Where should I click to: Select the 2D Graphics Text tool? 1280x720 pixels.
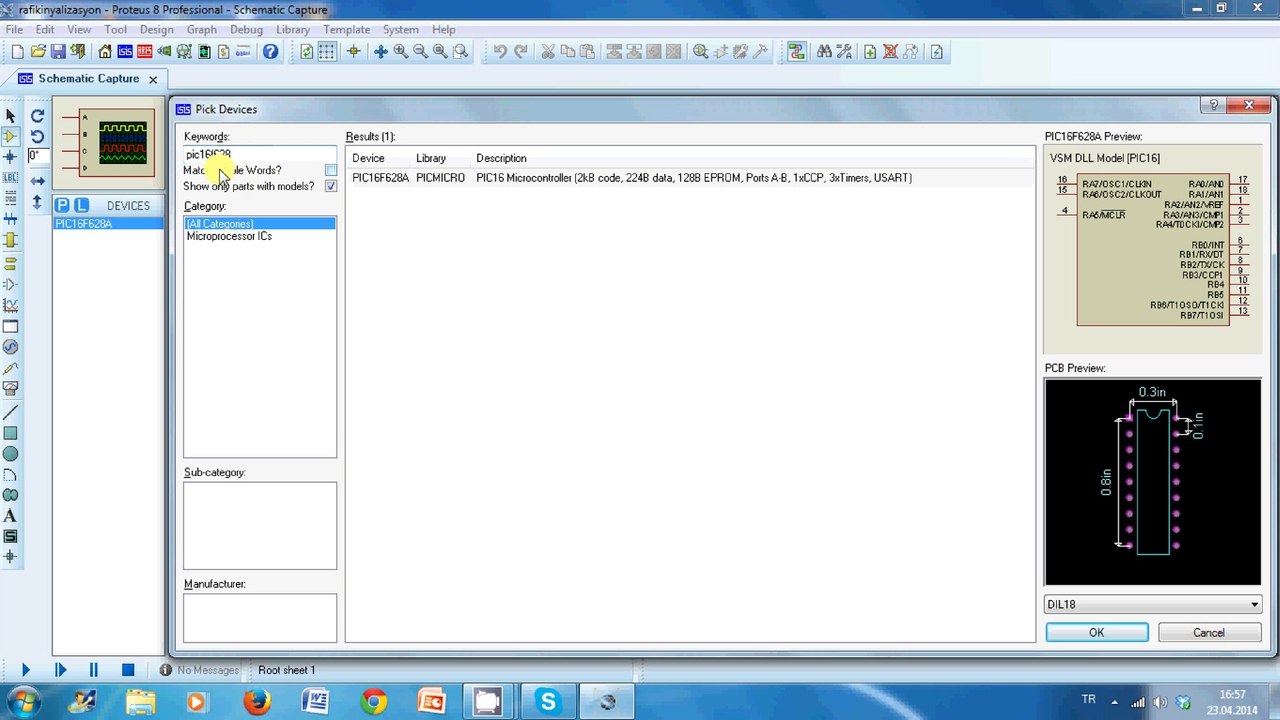coord(11,516)
